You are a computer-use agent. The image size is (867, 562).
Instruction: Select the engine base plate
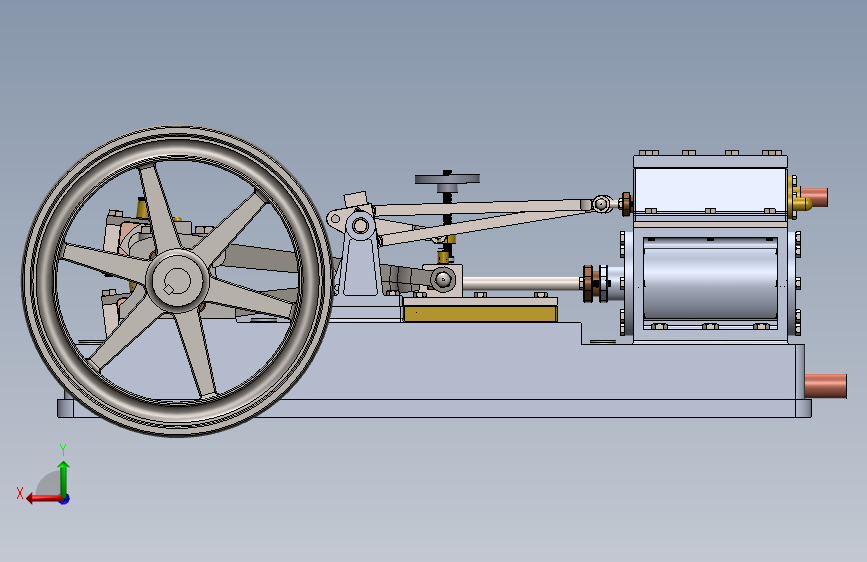434,408
